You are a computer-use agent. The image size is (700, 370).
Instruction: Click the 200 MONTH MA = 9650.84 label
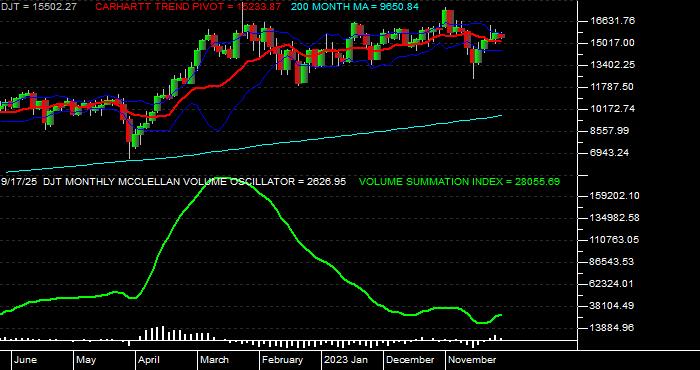pos(355,7)
